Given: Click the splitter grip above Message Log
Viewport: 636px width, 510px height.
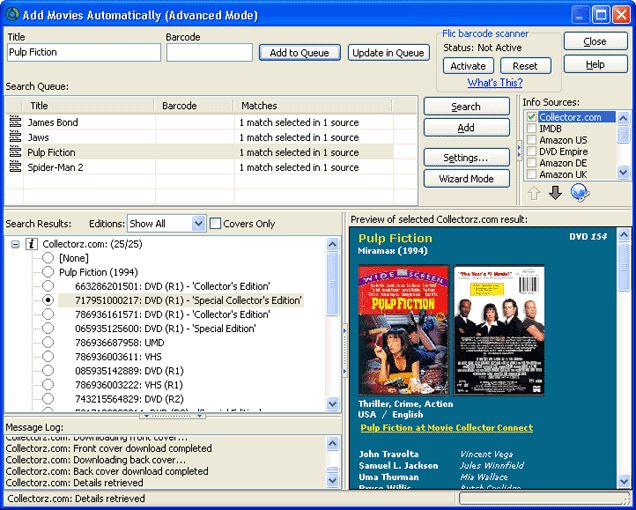Looking at the screenshot, I should 172,416.
